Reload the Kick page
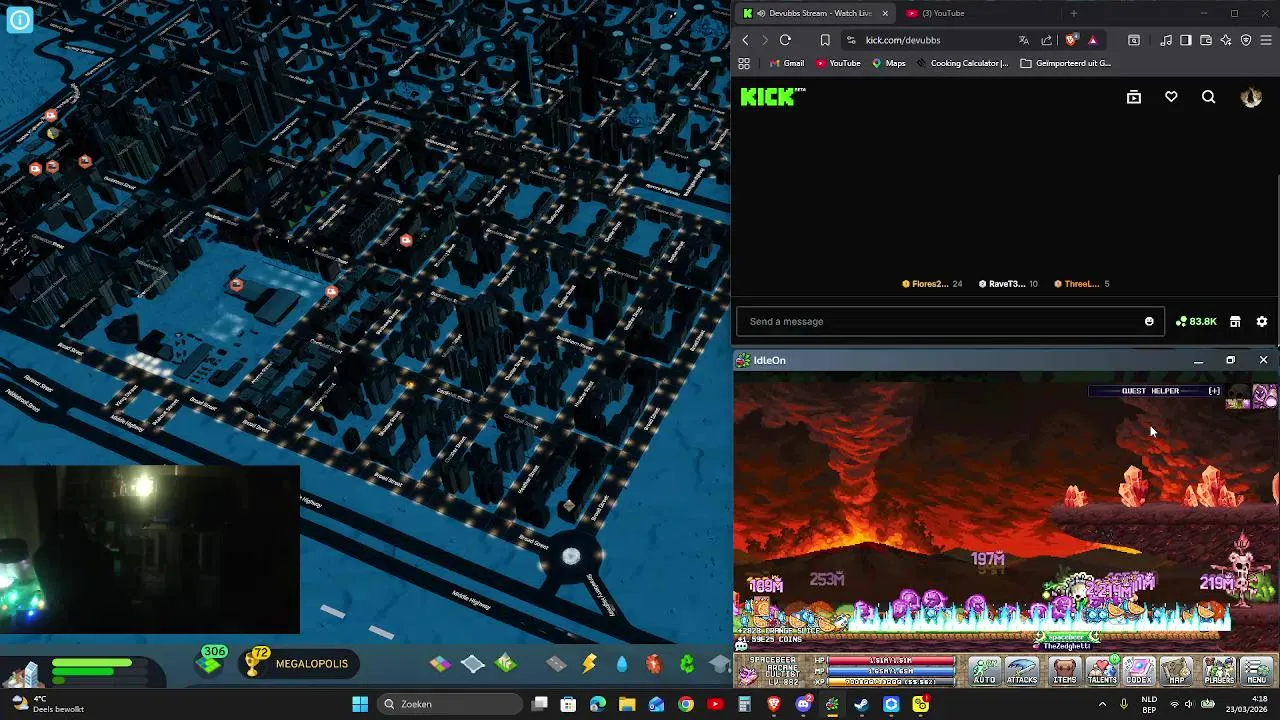This screenshot has height=720, width=1280. click(785, 40)
